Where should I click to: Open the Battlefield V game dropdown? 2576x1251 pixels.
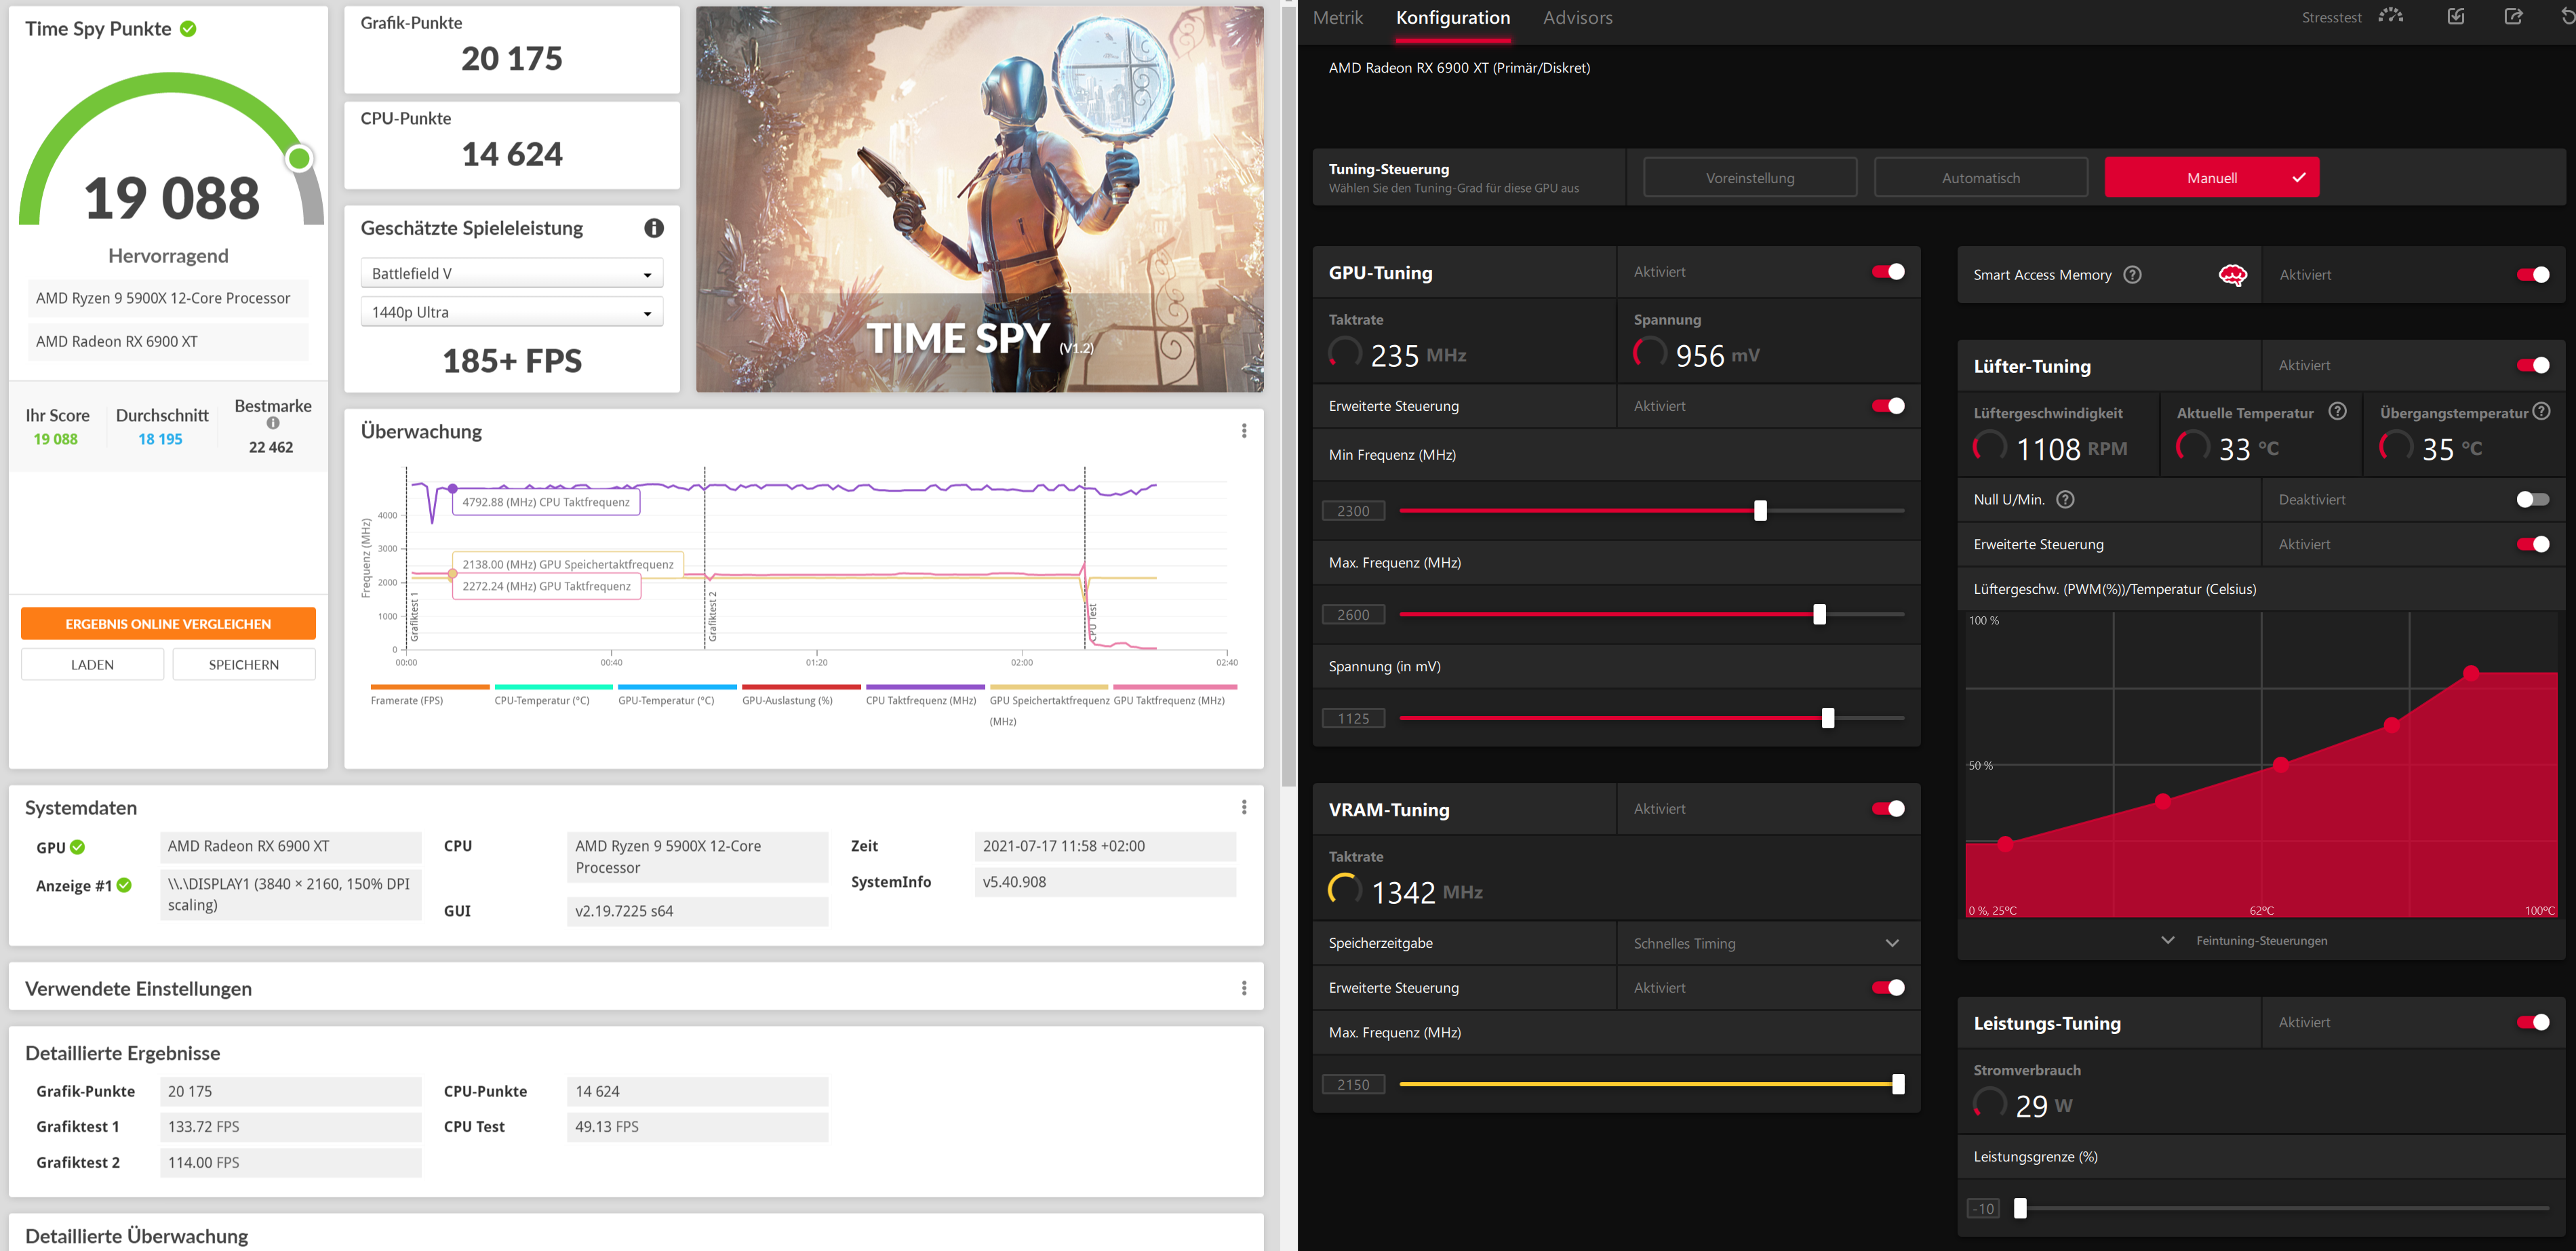(x=512, y=274)
